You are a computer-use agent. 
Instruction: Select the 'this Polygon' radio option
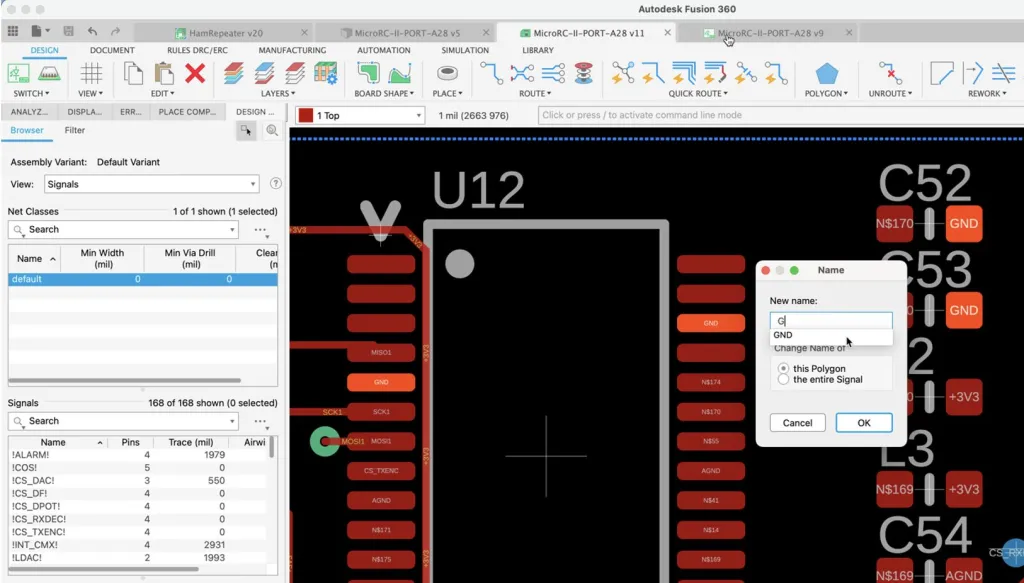783,368
